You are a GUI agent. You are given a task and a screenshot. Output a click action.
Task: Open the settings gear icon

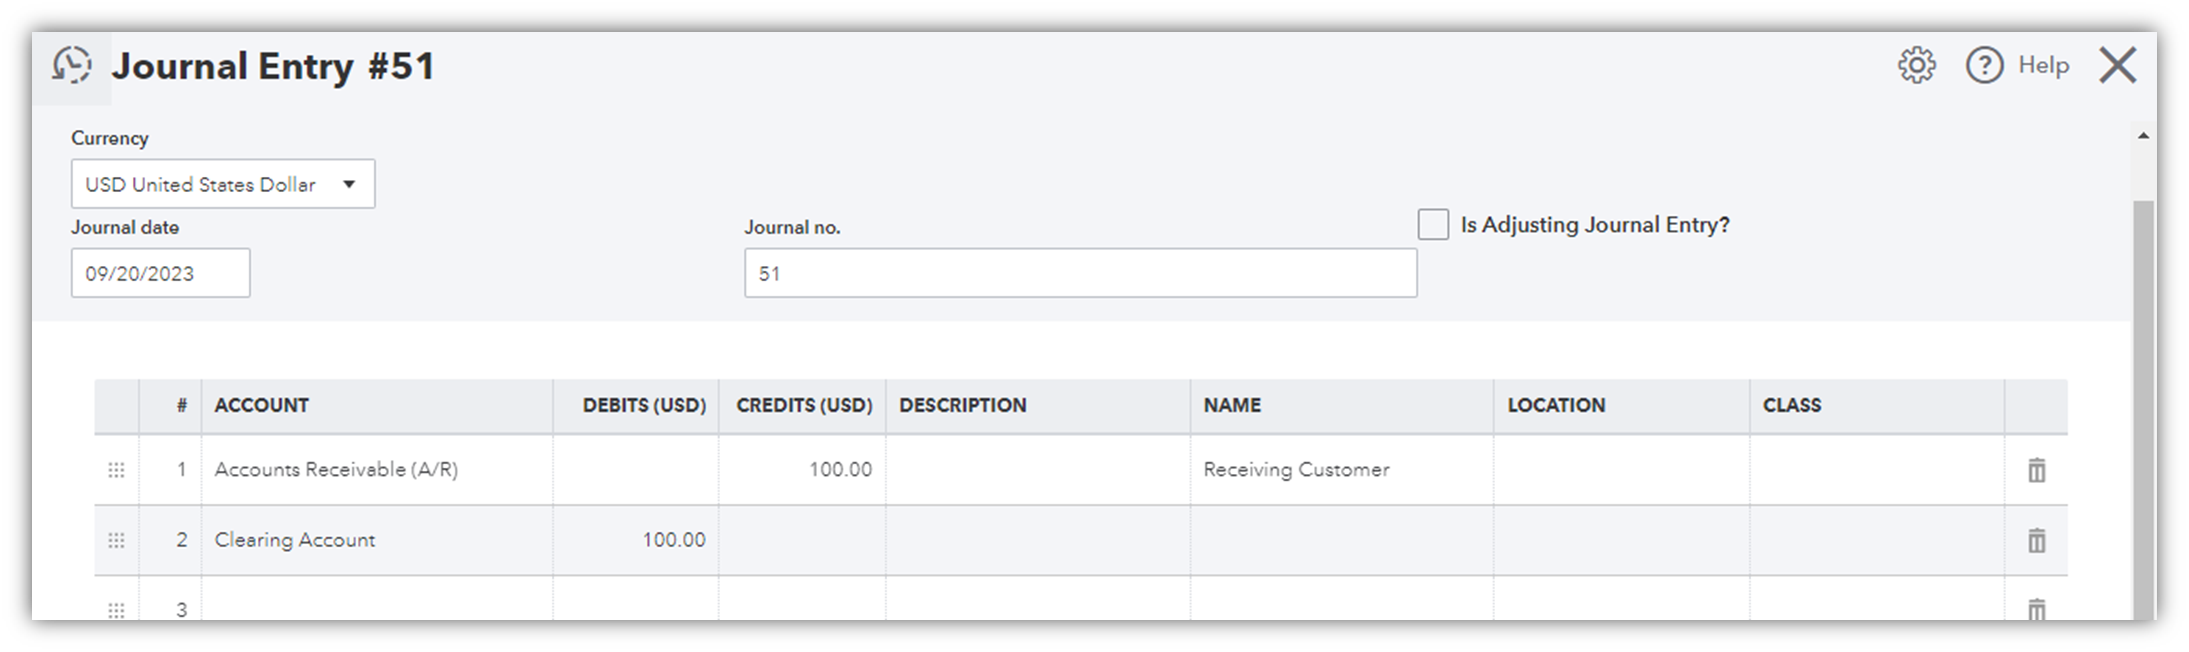pos(1916,66)
